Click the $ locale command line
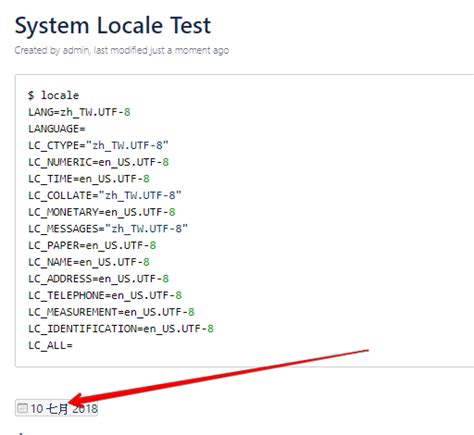 tap(54, 95)
